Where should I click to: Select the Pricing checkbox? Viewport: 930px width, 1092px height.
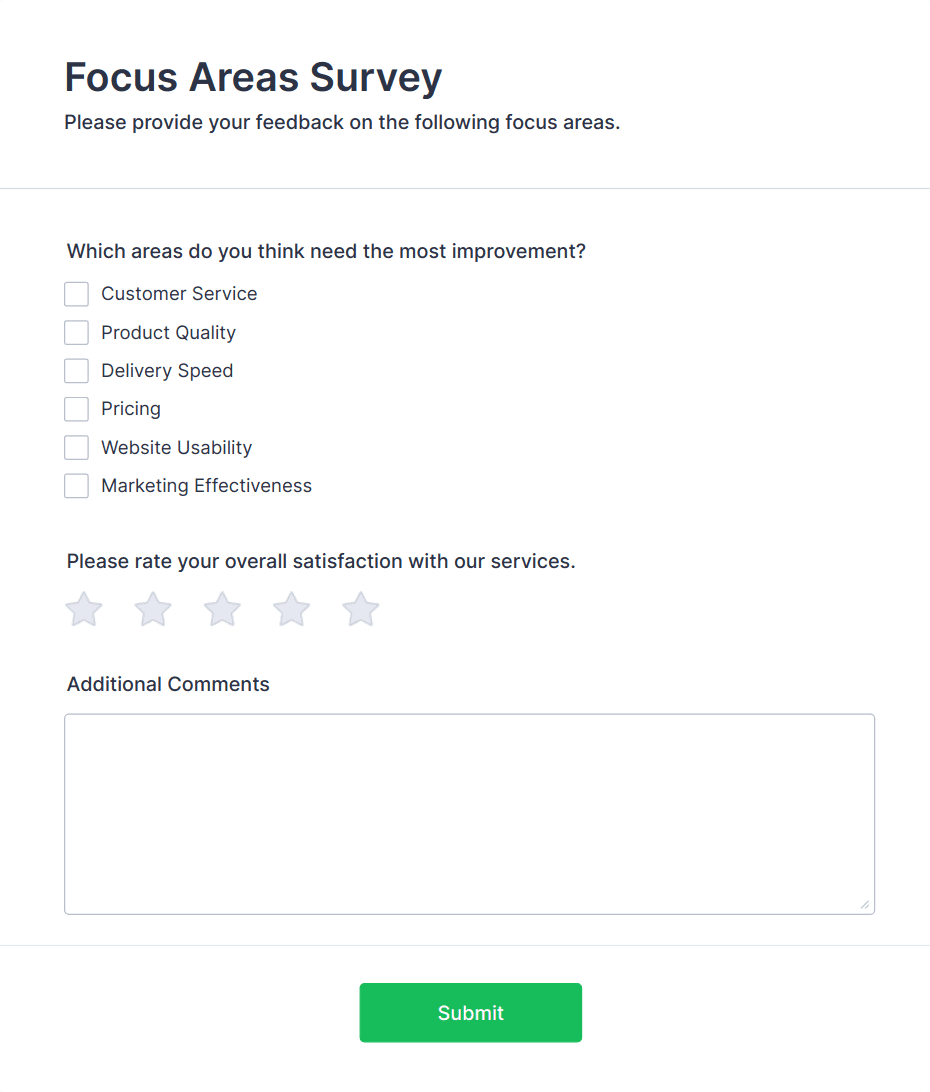coord(77,409)
